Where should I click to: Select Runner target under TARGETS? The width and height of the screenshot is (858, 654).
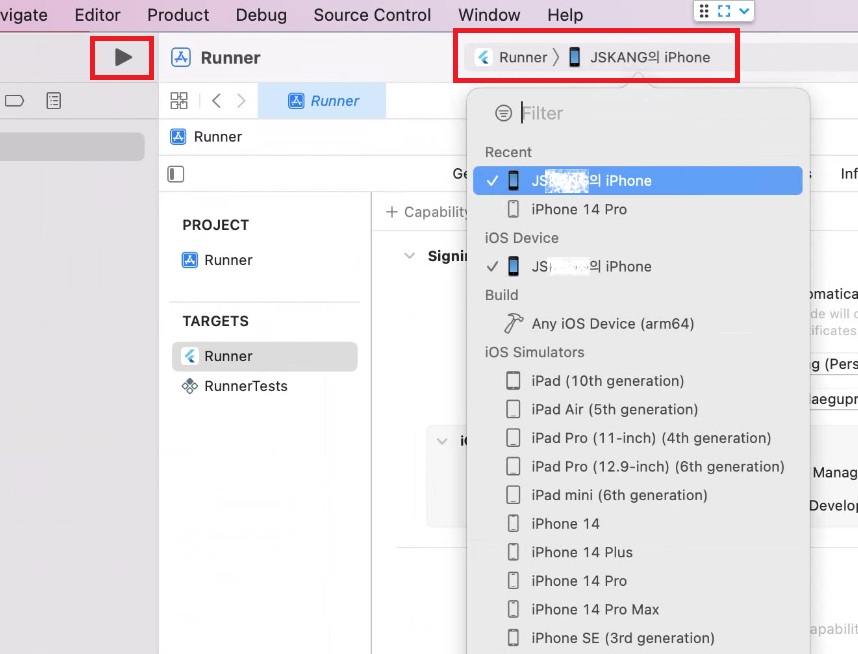pos(265,356)
